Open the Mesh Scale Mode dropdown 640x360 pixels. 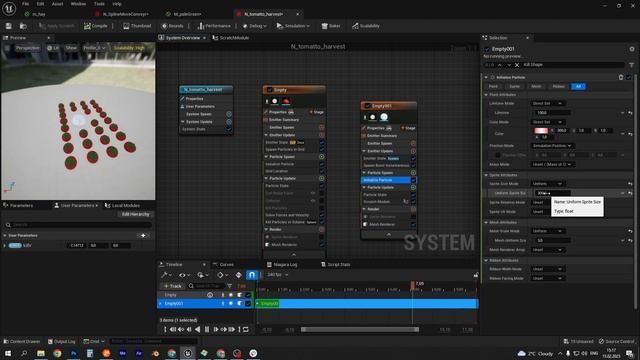(x=547, y=231)
